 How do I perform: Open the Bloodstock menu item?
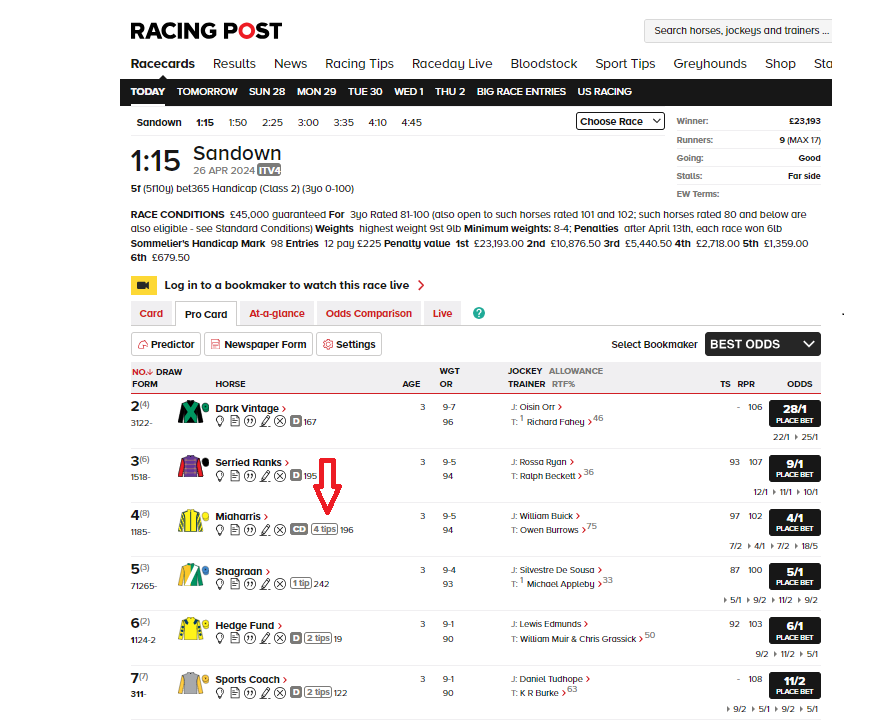[x=544, y=64]
